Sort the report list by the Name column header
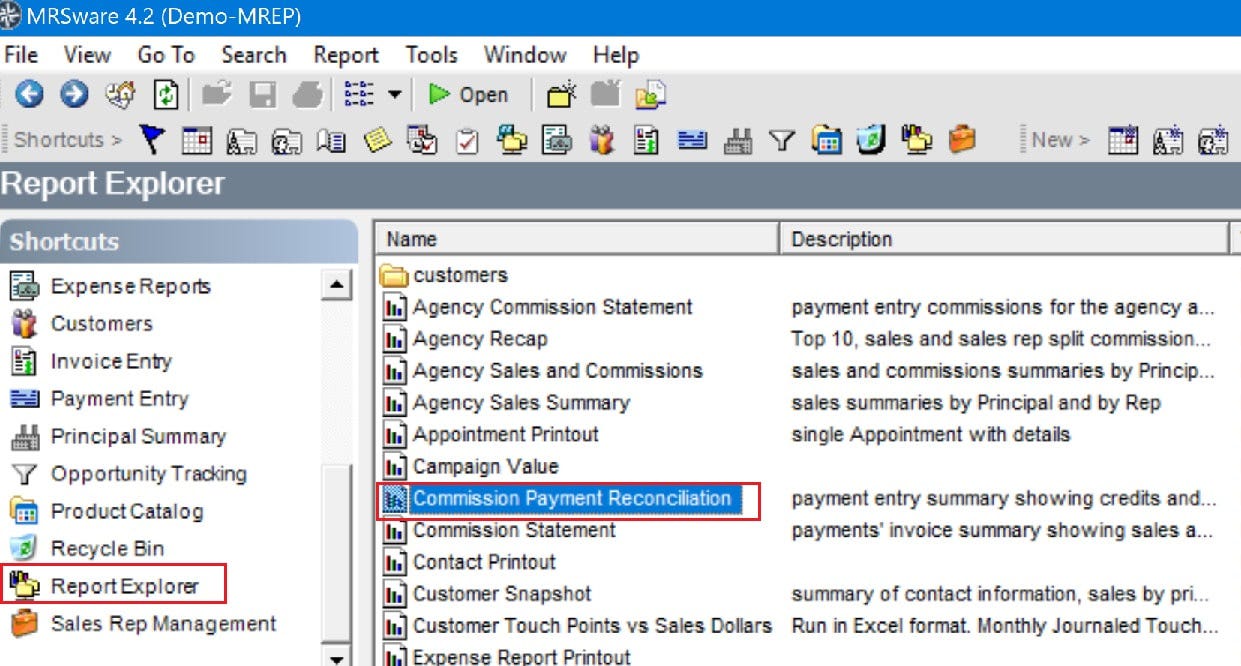Screen dimensions: 1241x666 [x=578, y=239]
